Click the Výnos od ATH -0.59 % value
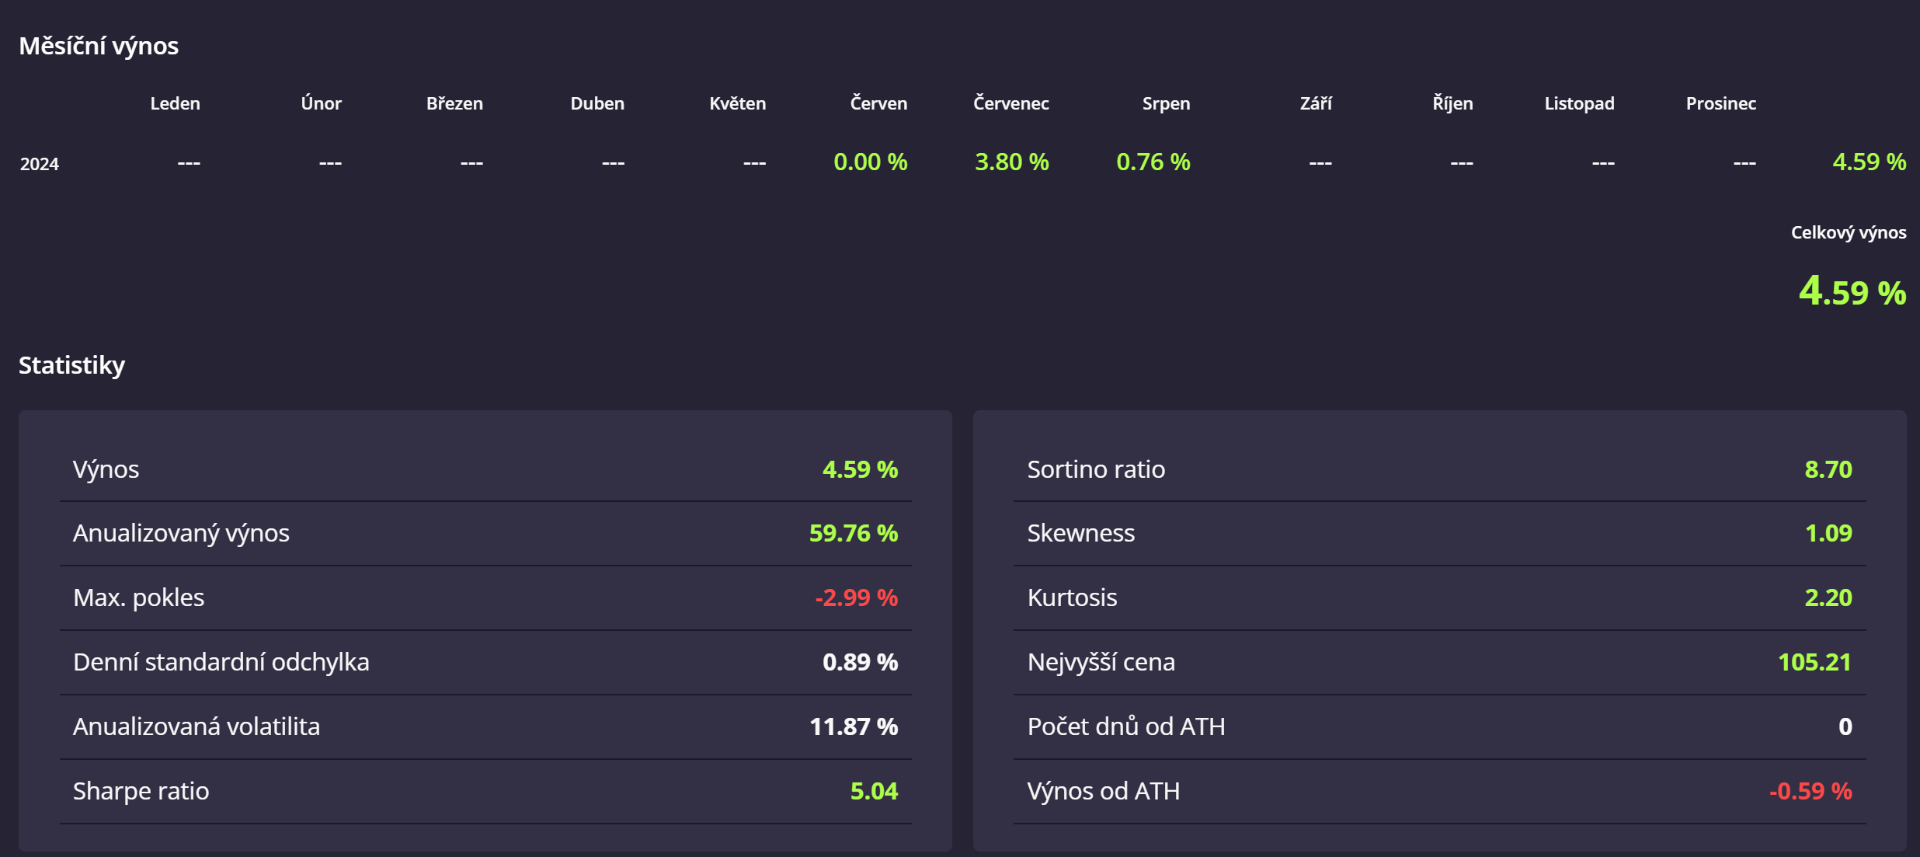The image size is (1920, 857). 1810,791
